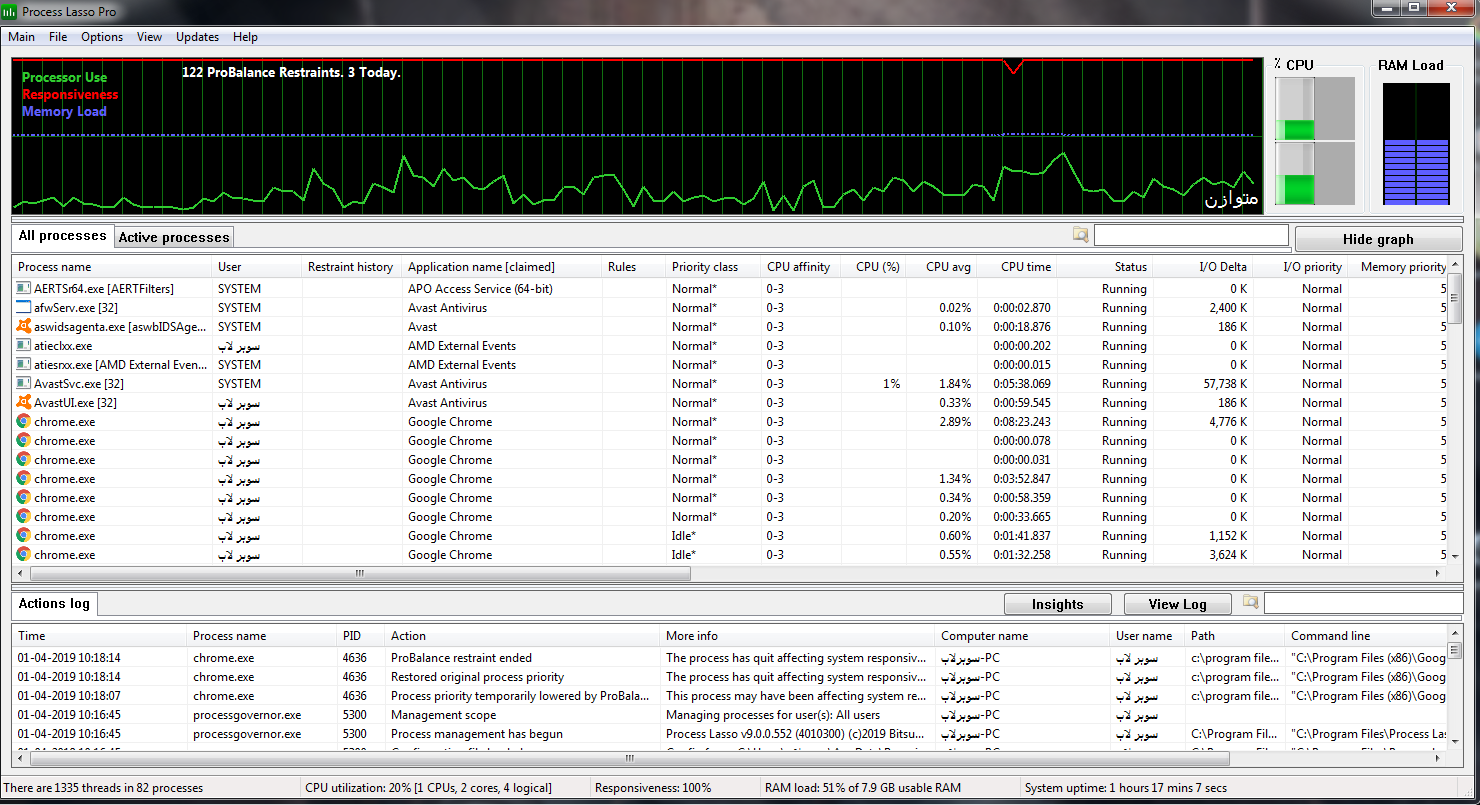
Task: Click the RAM Load meter
Action: click(1416, 144)
